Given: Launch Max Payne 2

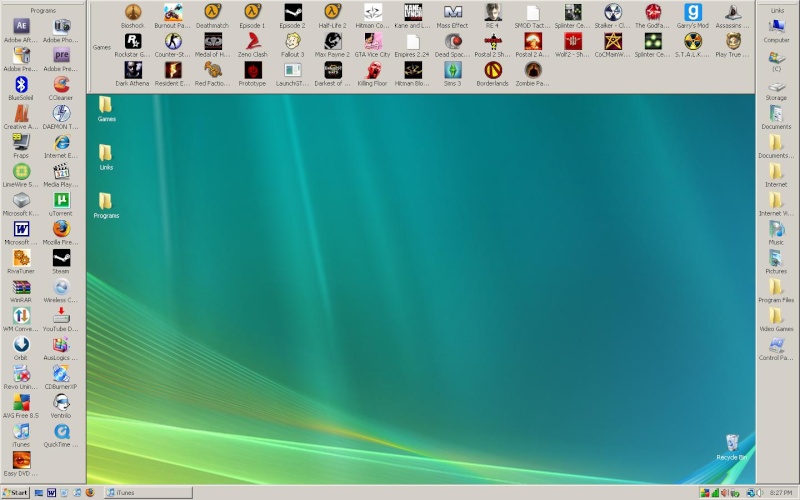Looking at the screenshot, I should click(x=332, y=44).
